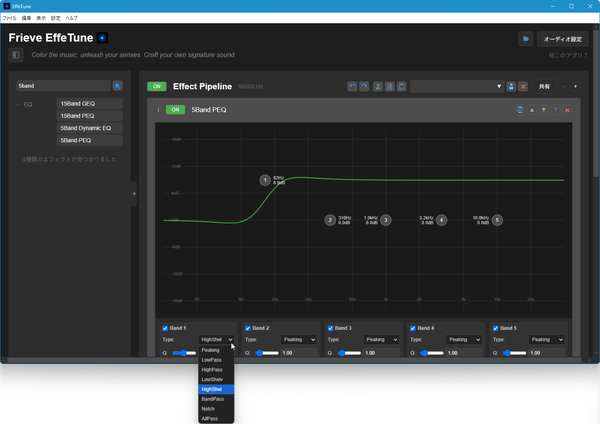The width and height of the screenshot is (600, 424).
Task: Remove the 5Band PEQ effect
Action: click(x=567, y=110)
